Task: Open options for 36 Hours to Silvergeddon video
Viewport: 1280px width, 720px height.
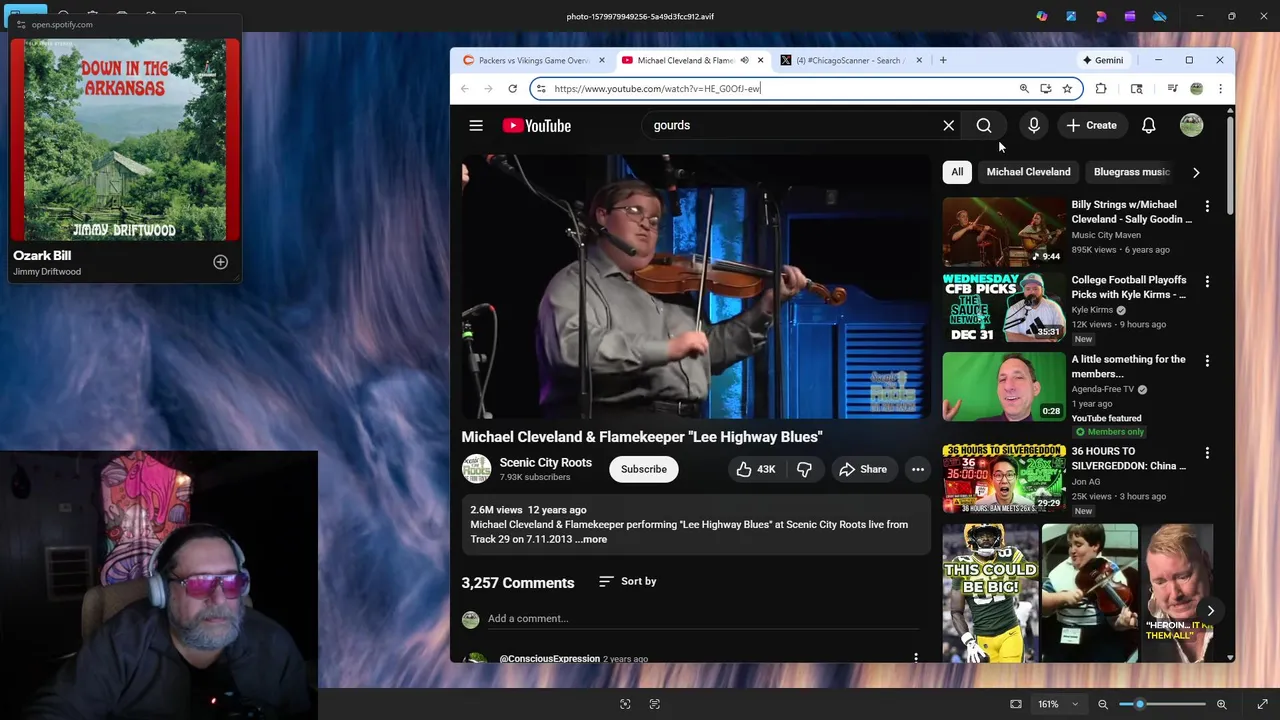Action: pos(1207,453)
